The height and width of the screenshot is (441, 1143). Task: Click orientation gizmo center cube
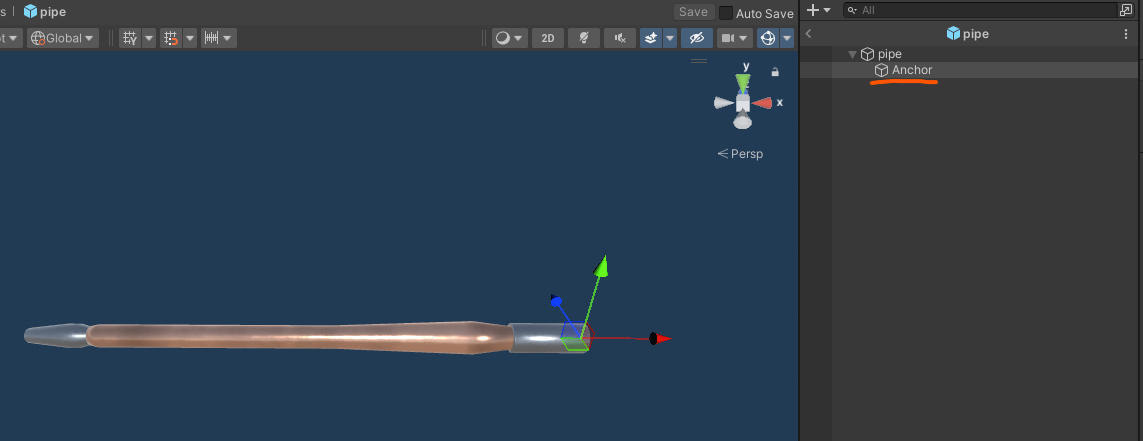[742, 104]
